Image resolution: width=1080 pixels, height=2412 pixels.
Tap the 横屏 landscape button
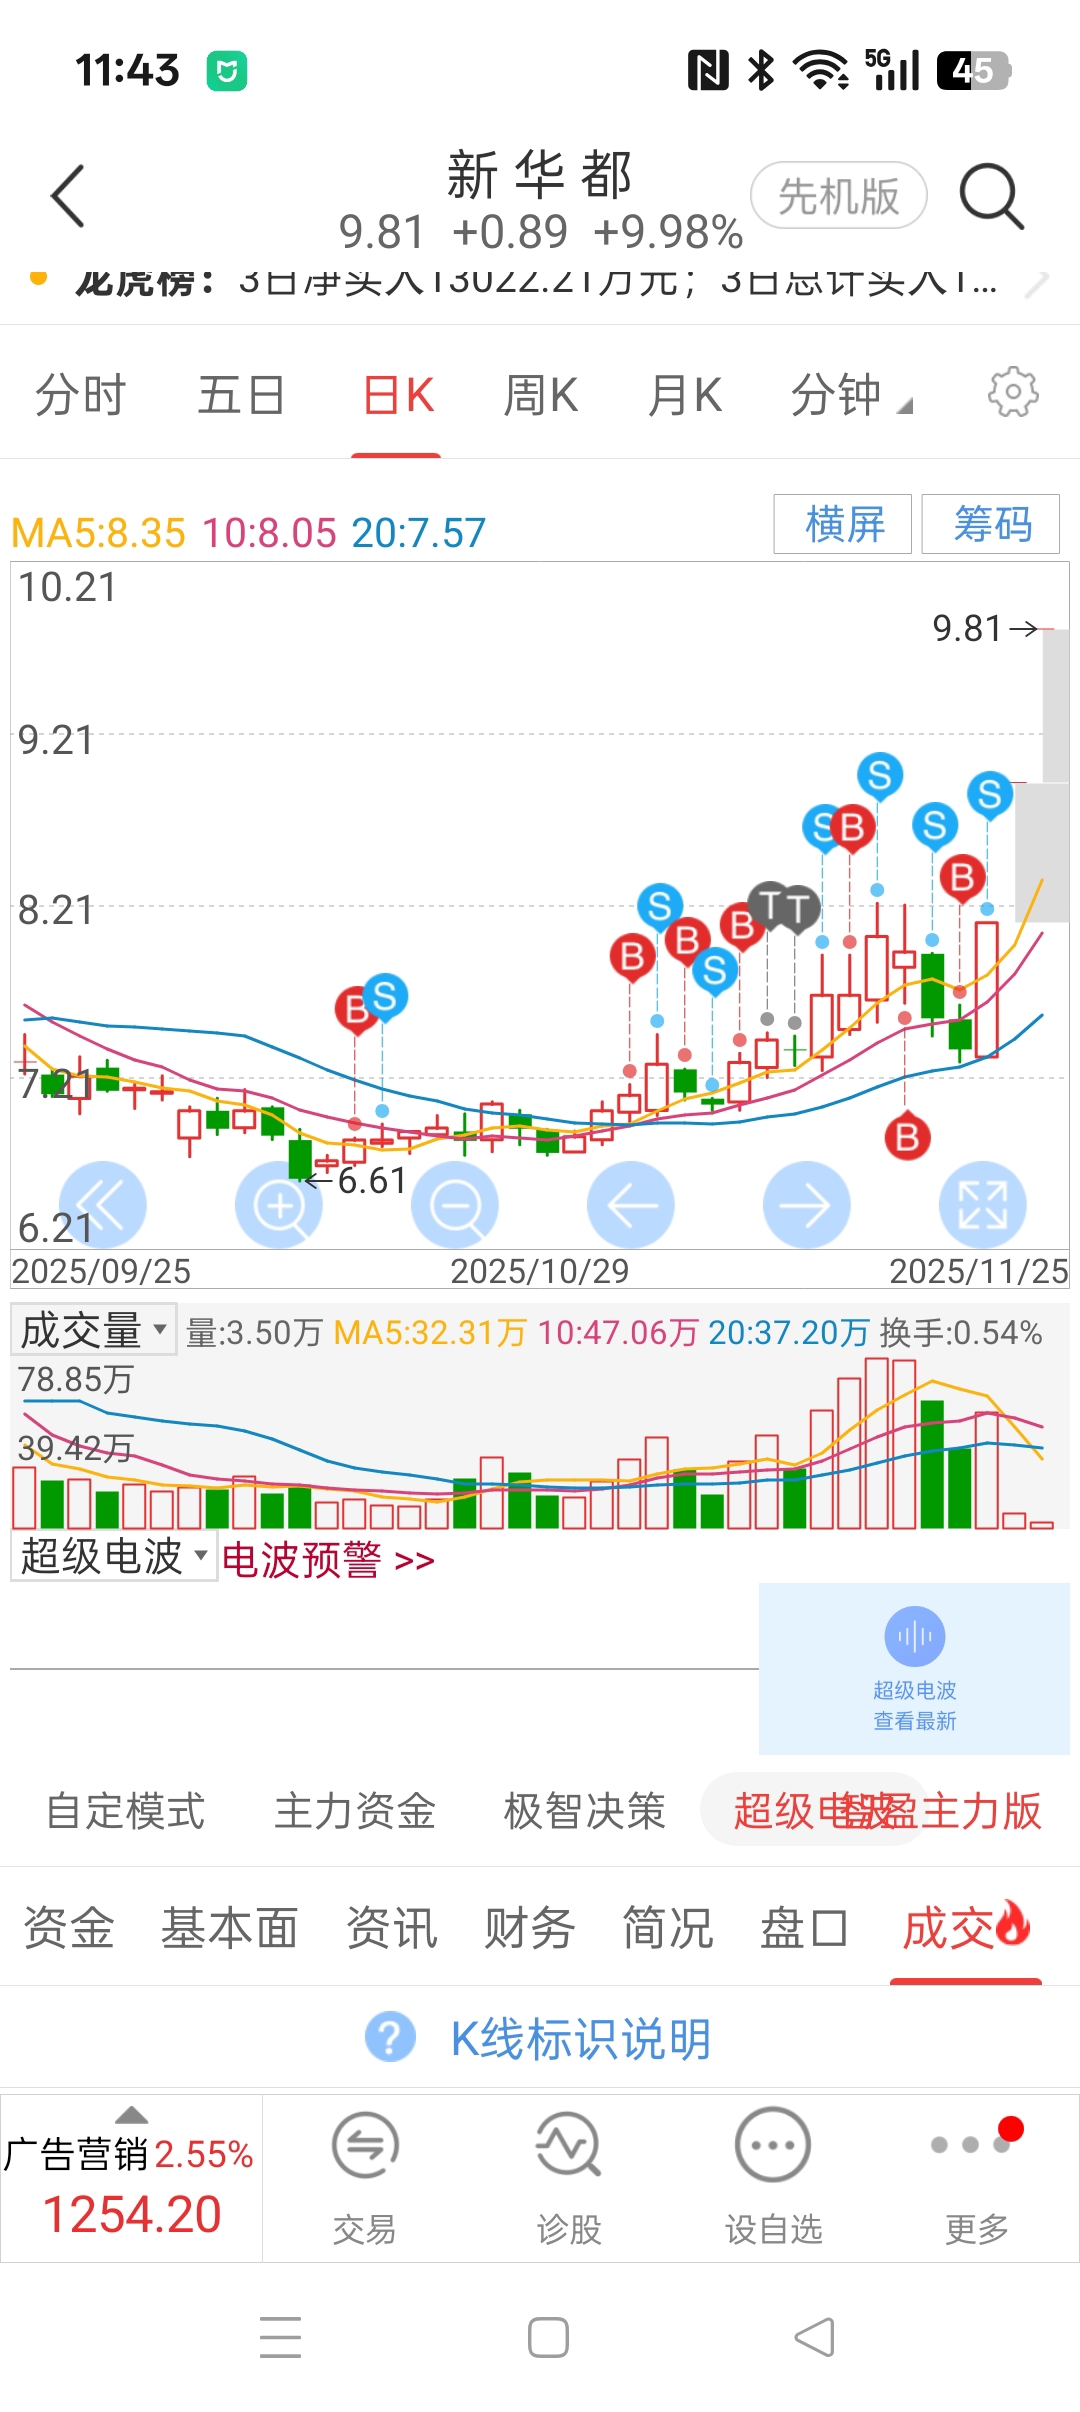pos(843,524)
